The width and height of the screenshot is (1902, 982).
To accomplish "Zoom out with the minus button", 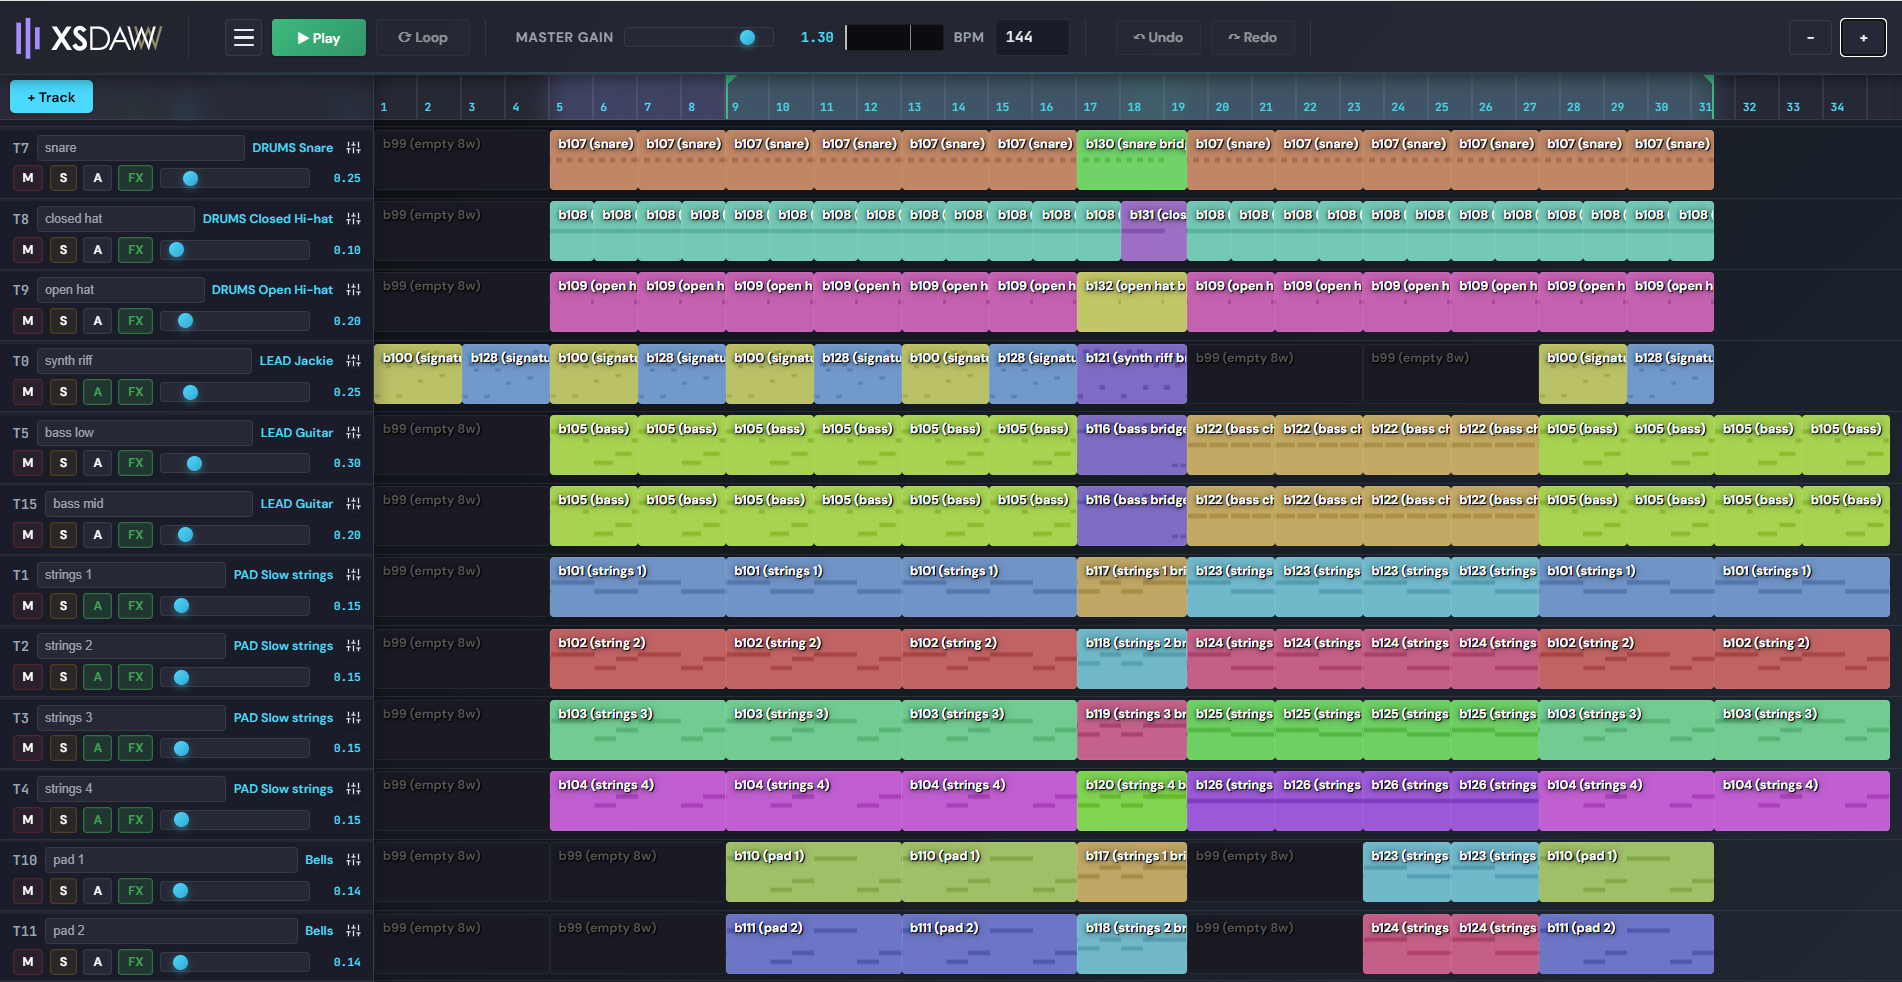I will tap(1809, 36).
